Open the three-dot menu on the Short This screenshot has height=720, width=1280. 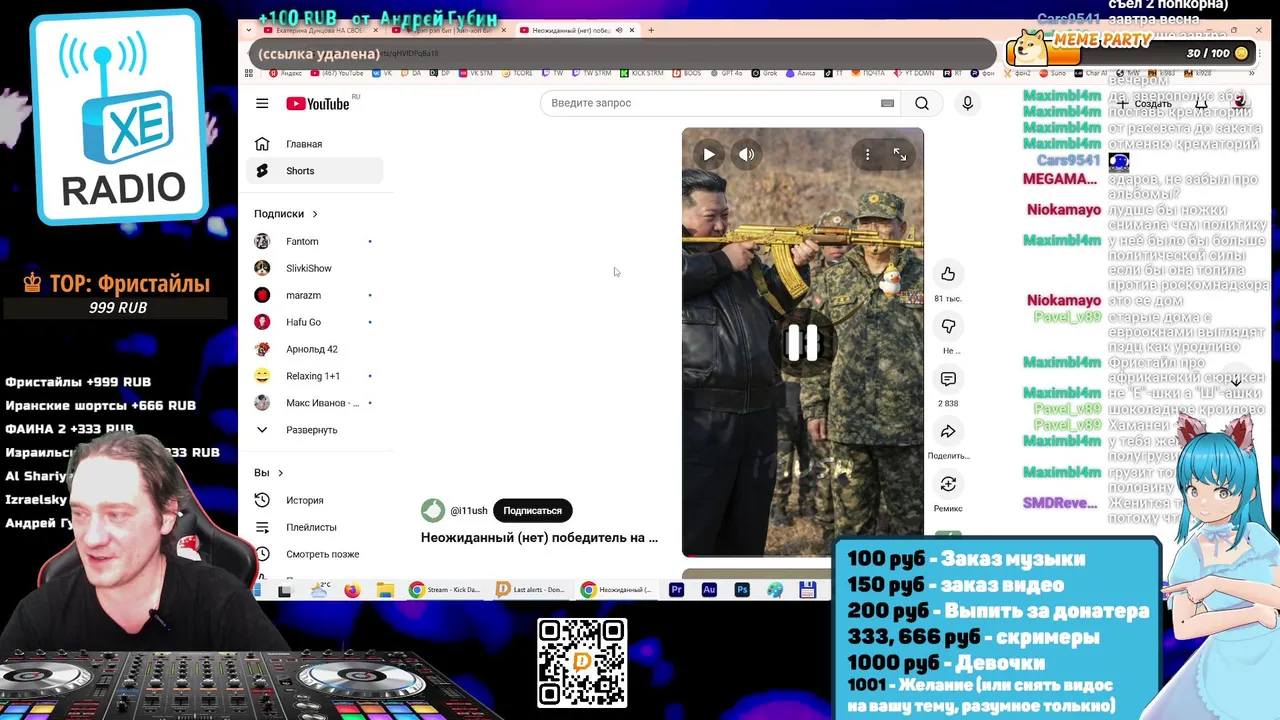(867, 154)
